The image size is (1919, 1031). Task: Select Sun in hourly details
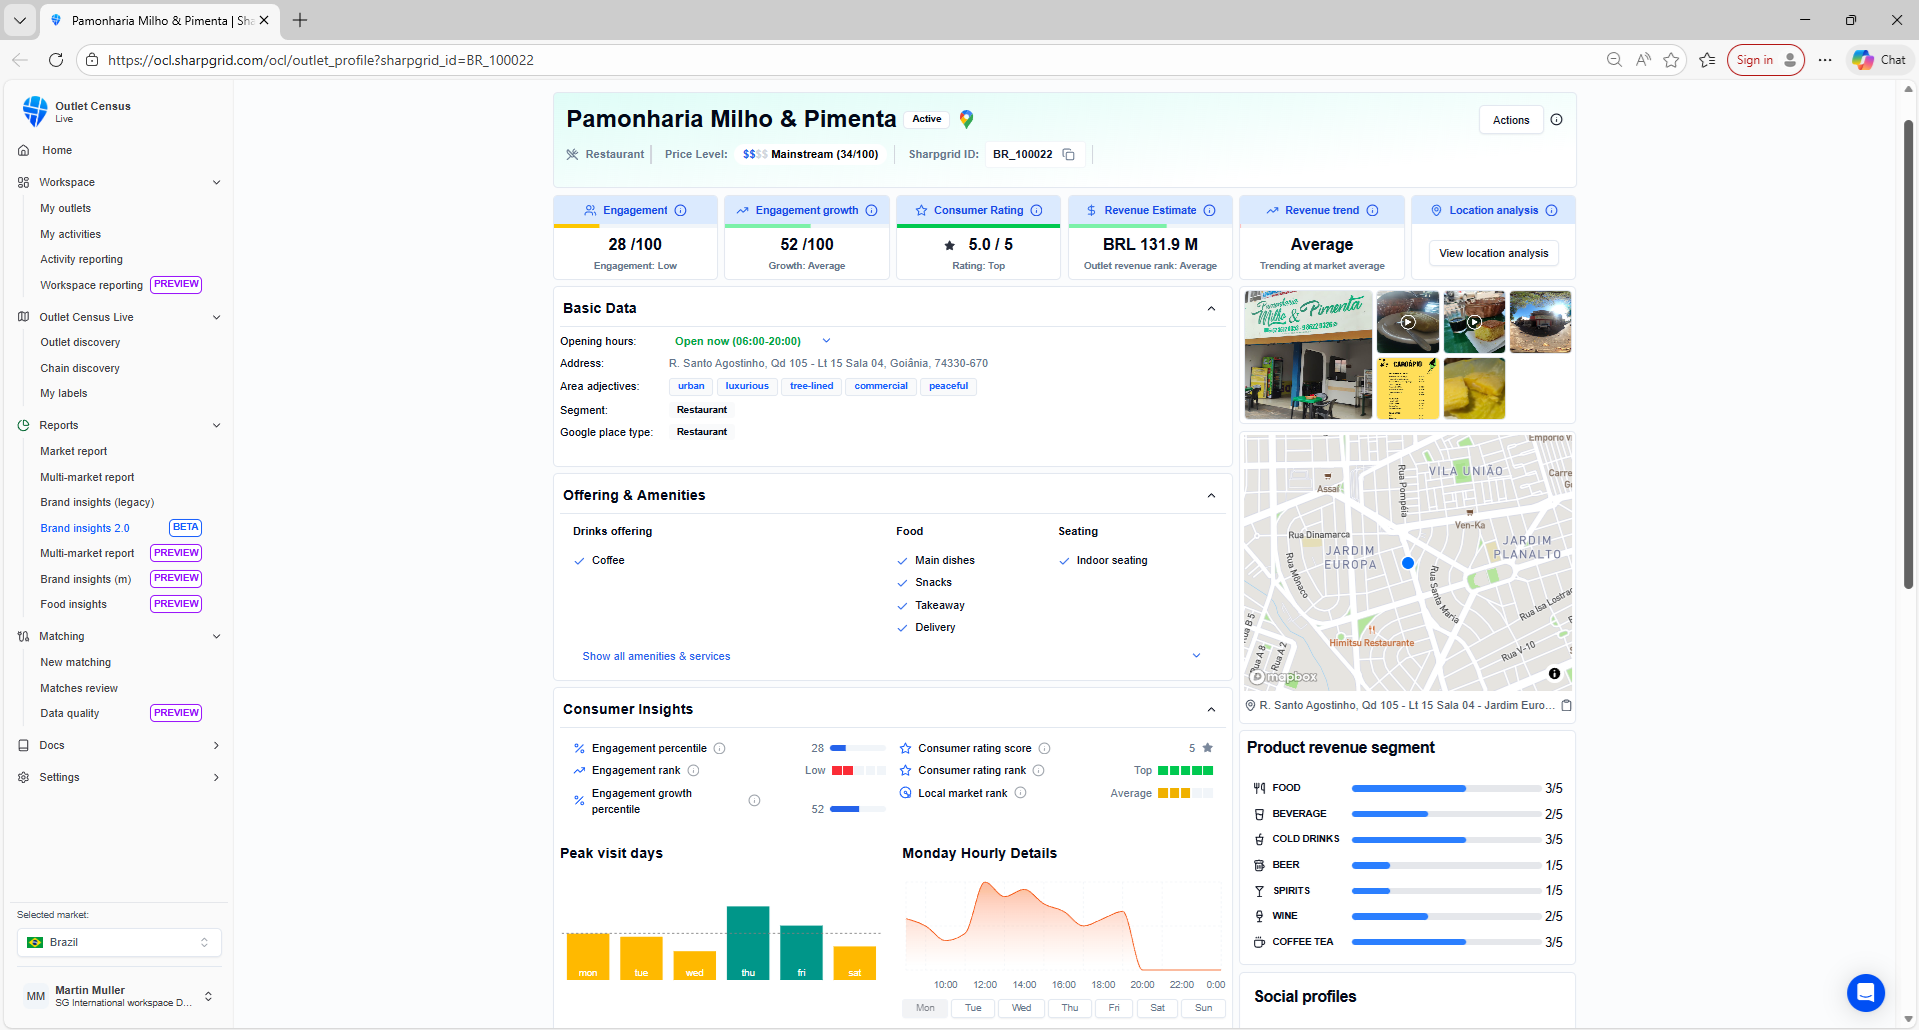pyautogui.click(x=1203, y=1008)
